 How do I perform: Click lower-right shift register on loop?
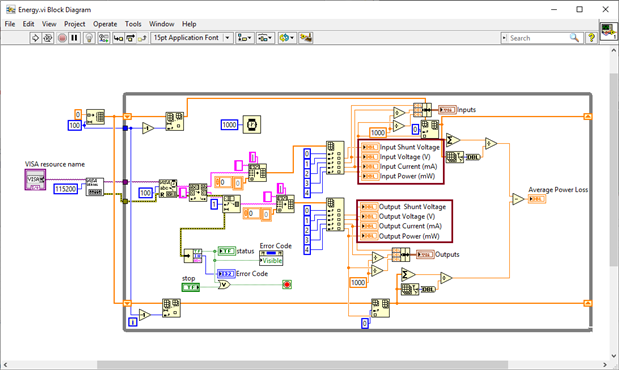(x=588, y=303)
